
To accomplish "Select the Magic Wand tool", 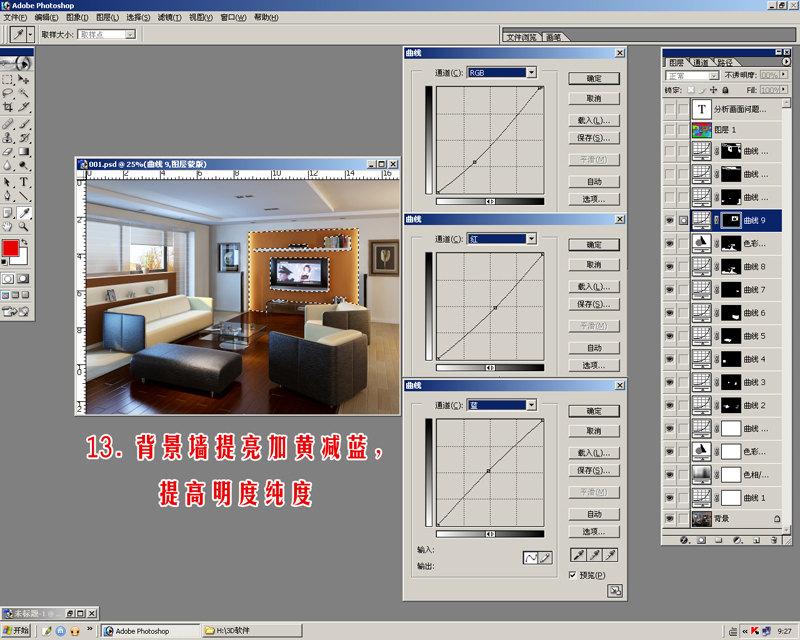I will [x=23, y=93].
